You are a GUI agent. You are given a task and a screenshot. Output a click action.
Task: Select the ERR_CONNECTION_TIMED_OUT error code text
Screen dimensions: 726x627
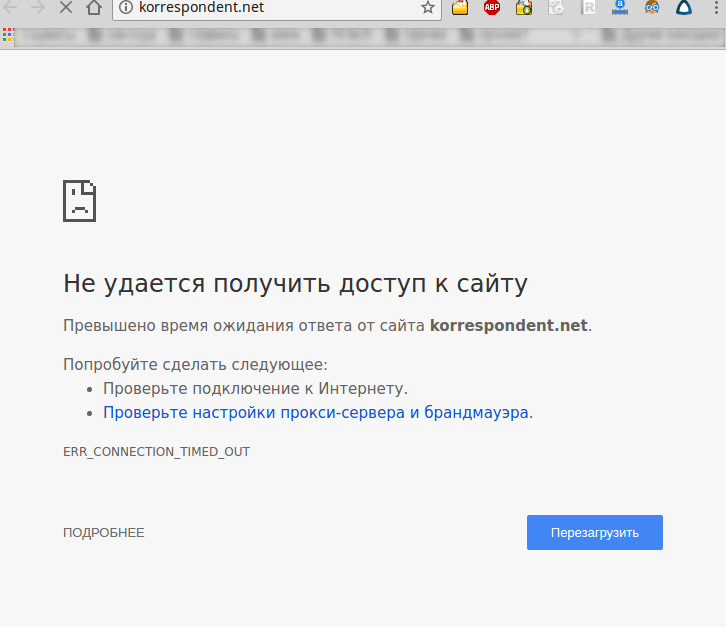(x=156, y=451)
